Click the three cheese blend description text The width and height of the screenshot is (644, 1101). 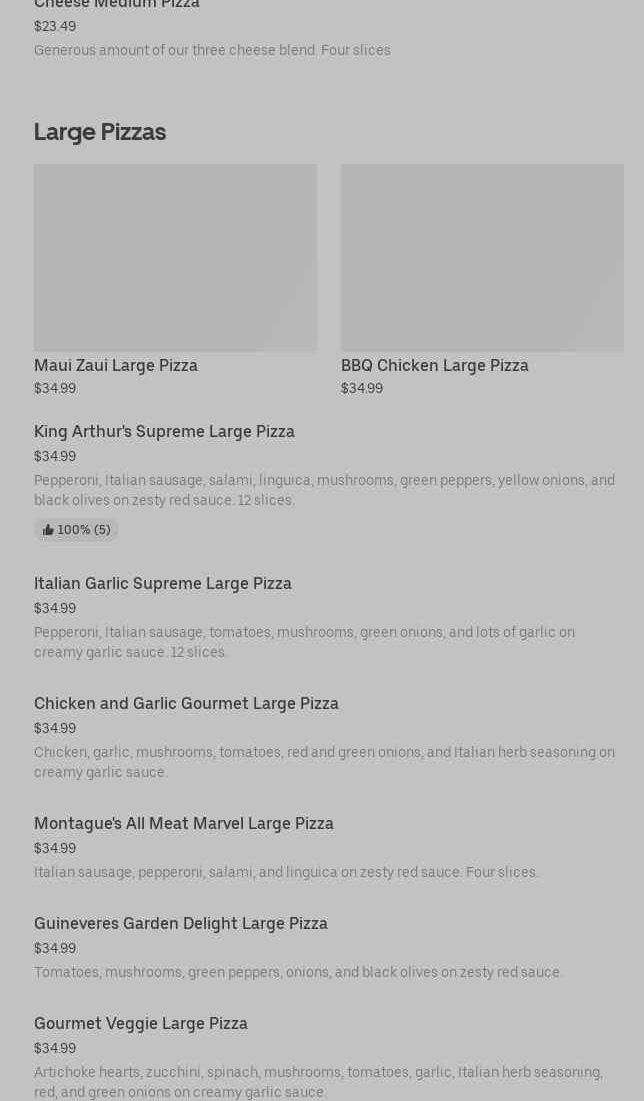coord(212,50)
